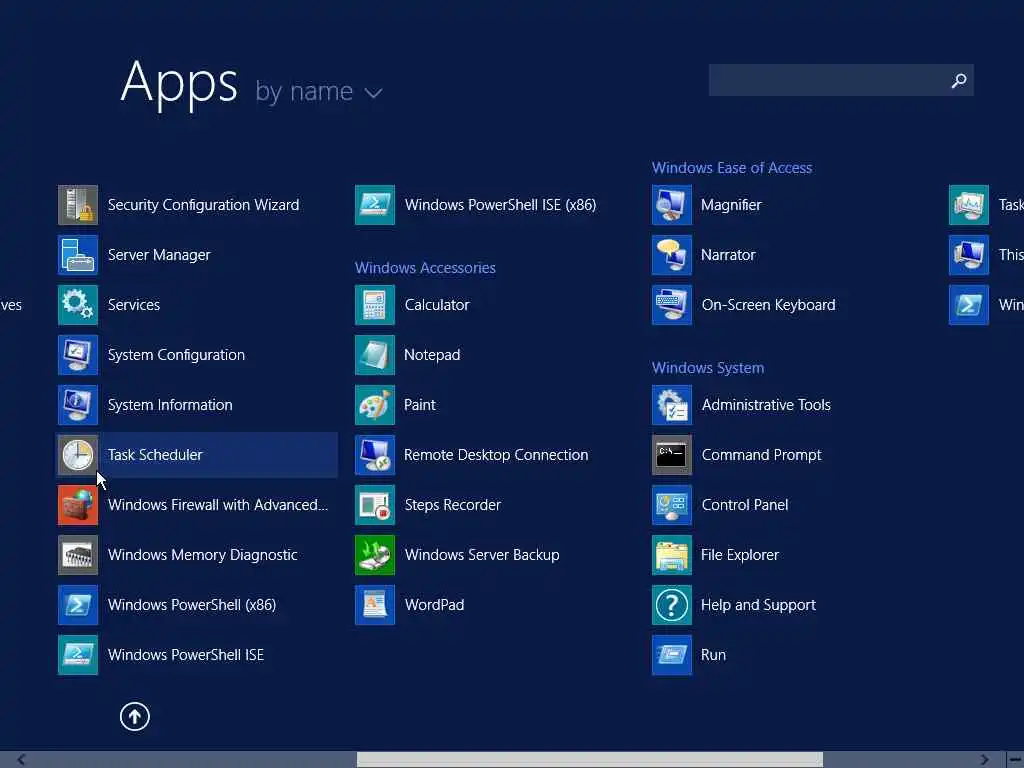Open the Services gear icon
The image size is (1024, 768).
(78, 305)
